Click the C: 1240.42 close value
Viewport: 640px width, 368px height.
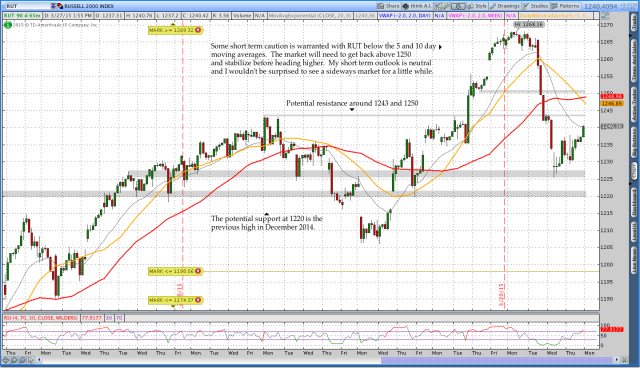(x=197, y=16)
